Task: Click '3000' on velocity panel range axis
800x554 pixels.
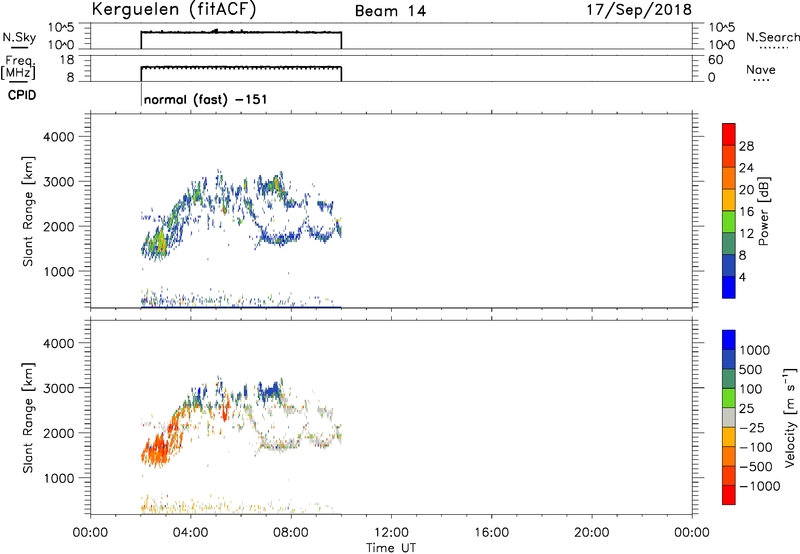Action: click(58, 388)
